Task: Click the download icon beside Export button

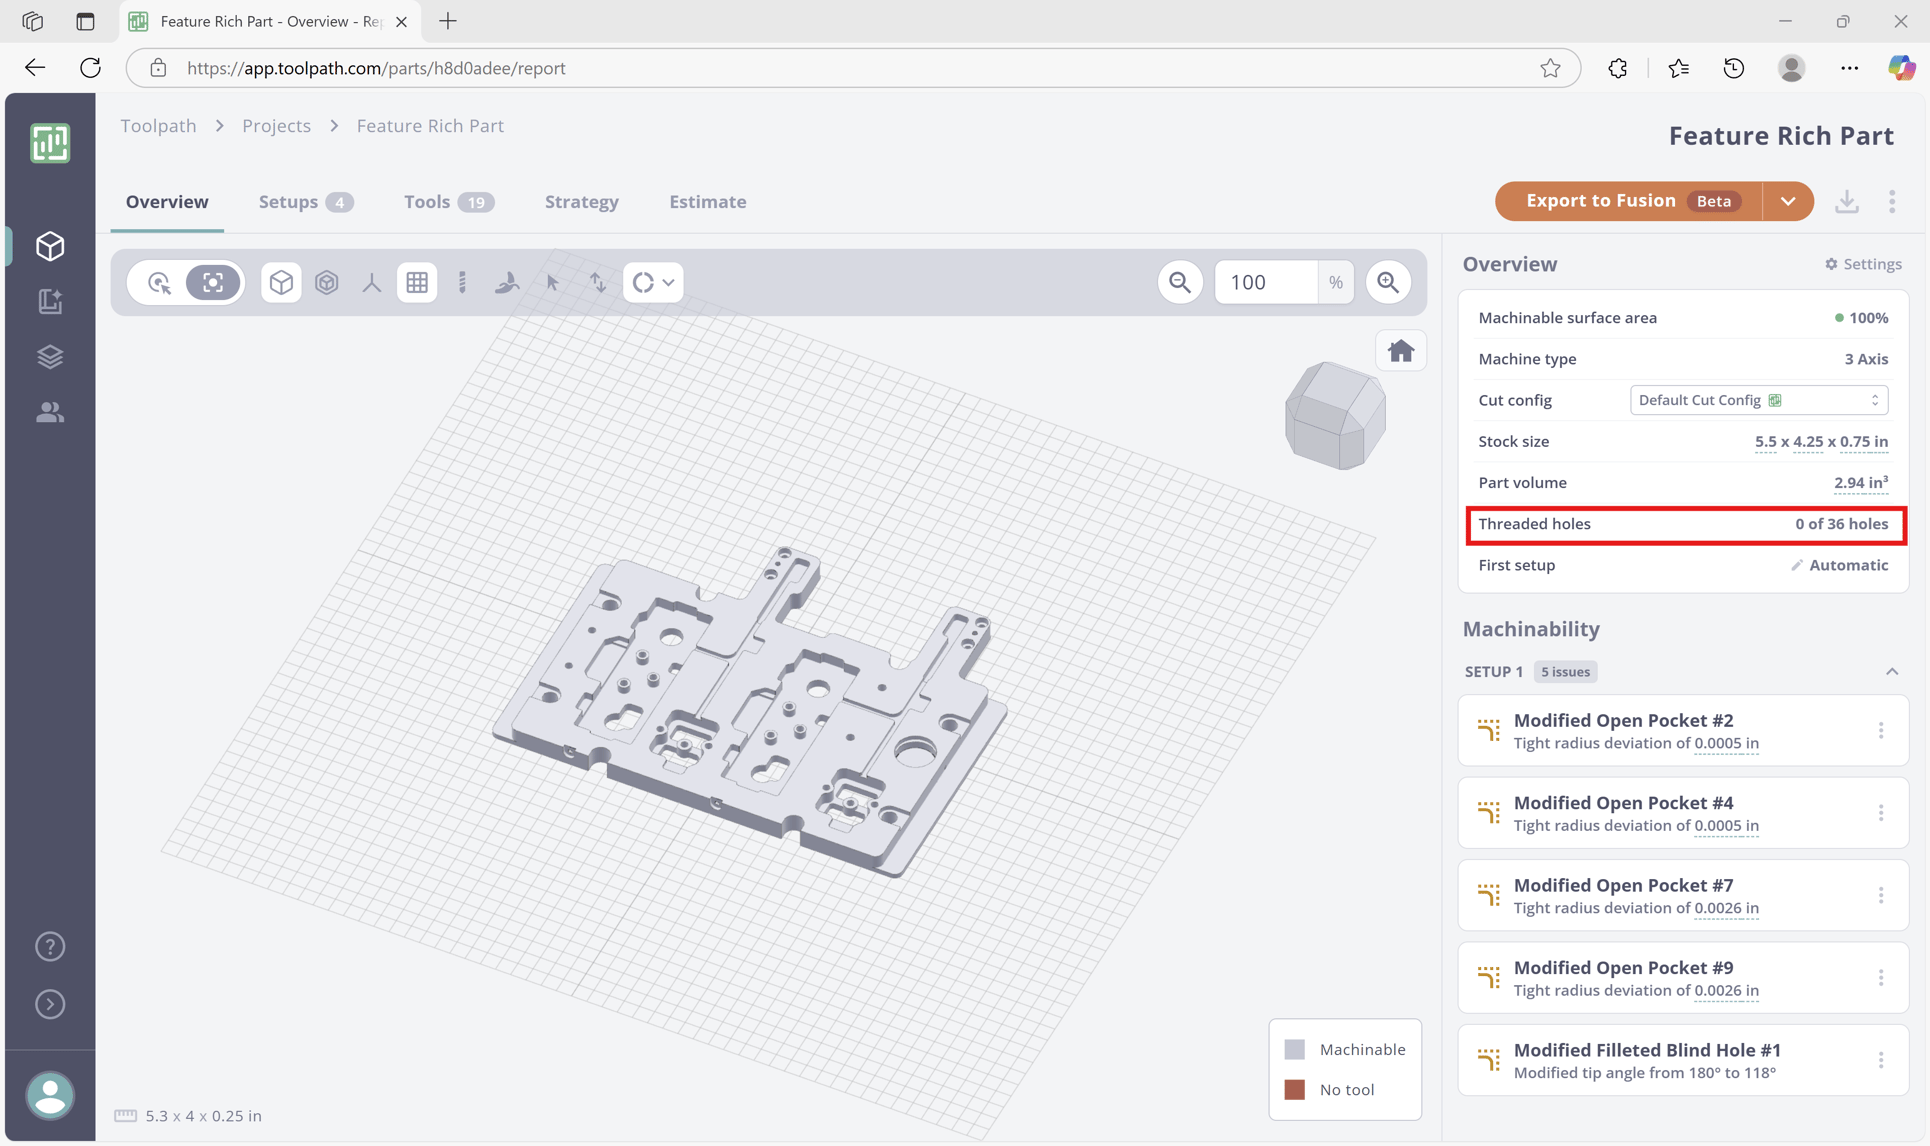Action: coord(1846,201)
